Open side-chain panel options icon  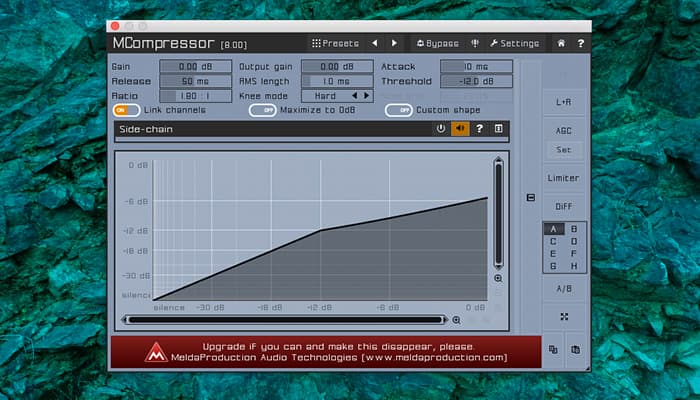(499, 129)
